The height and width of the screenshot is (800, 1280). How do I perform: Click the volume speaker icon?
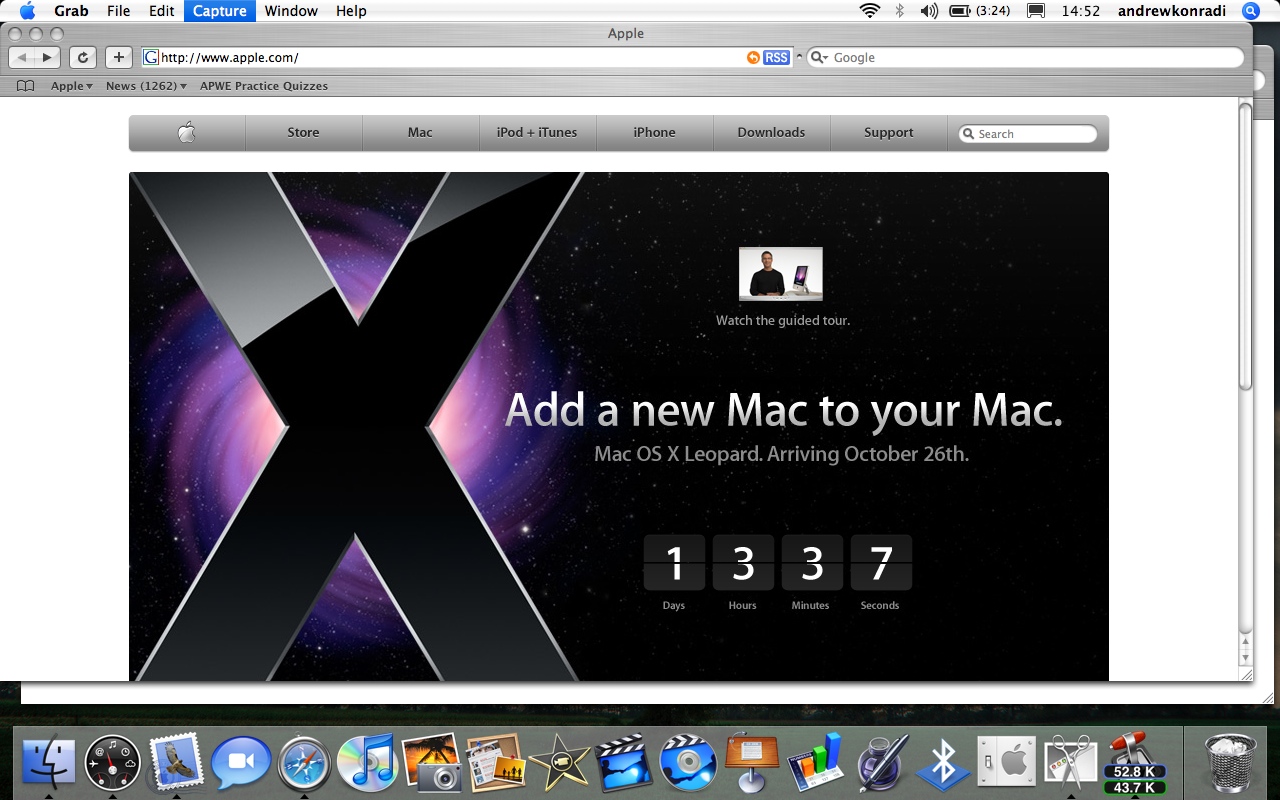click(929, 11)
